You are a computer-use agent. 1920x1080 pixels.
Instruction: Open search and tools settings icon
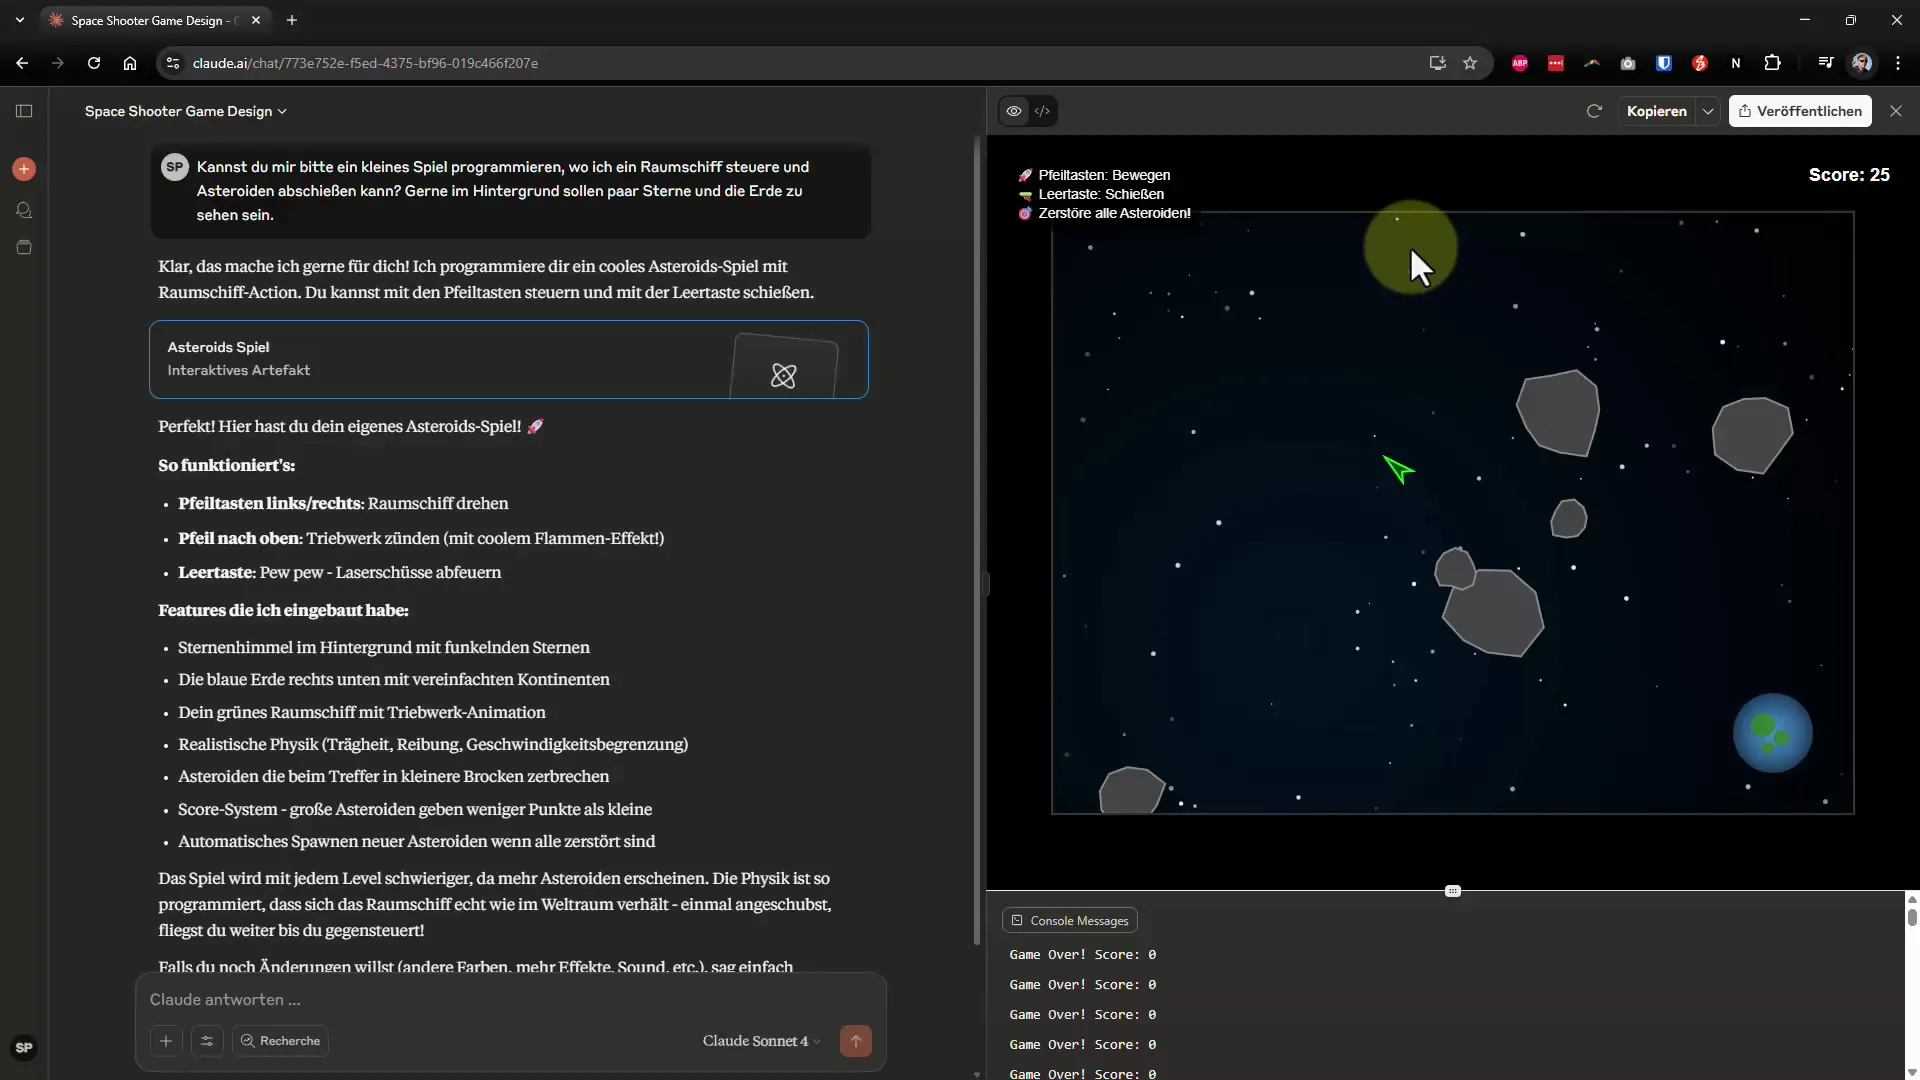click(207, 1041)
